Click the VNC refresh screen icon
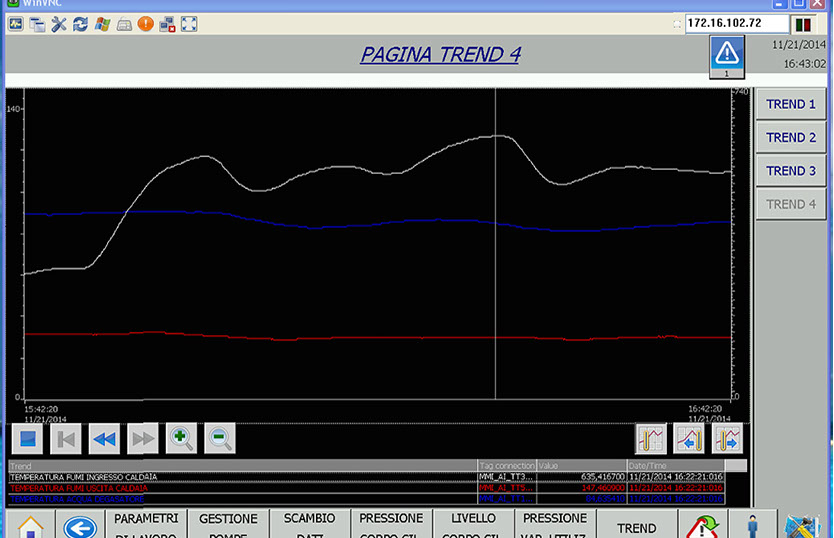 point(79,23)
